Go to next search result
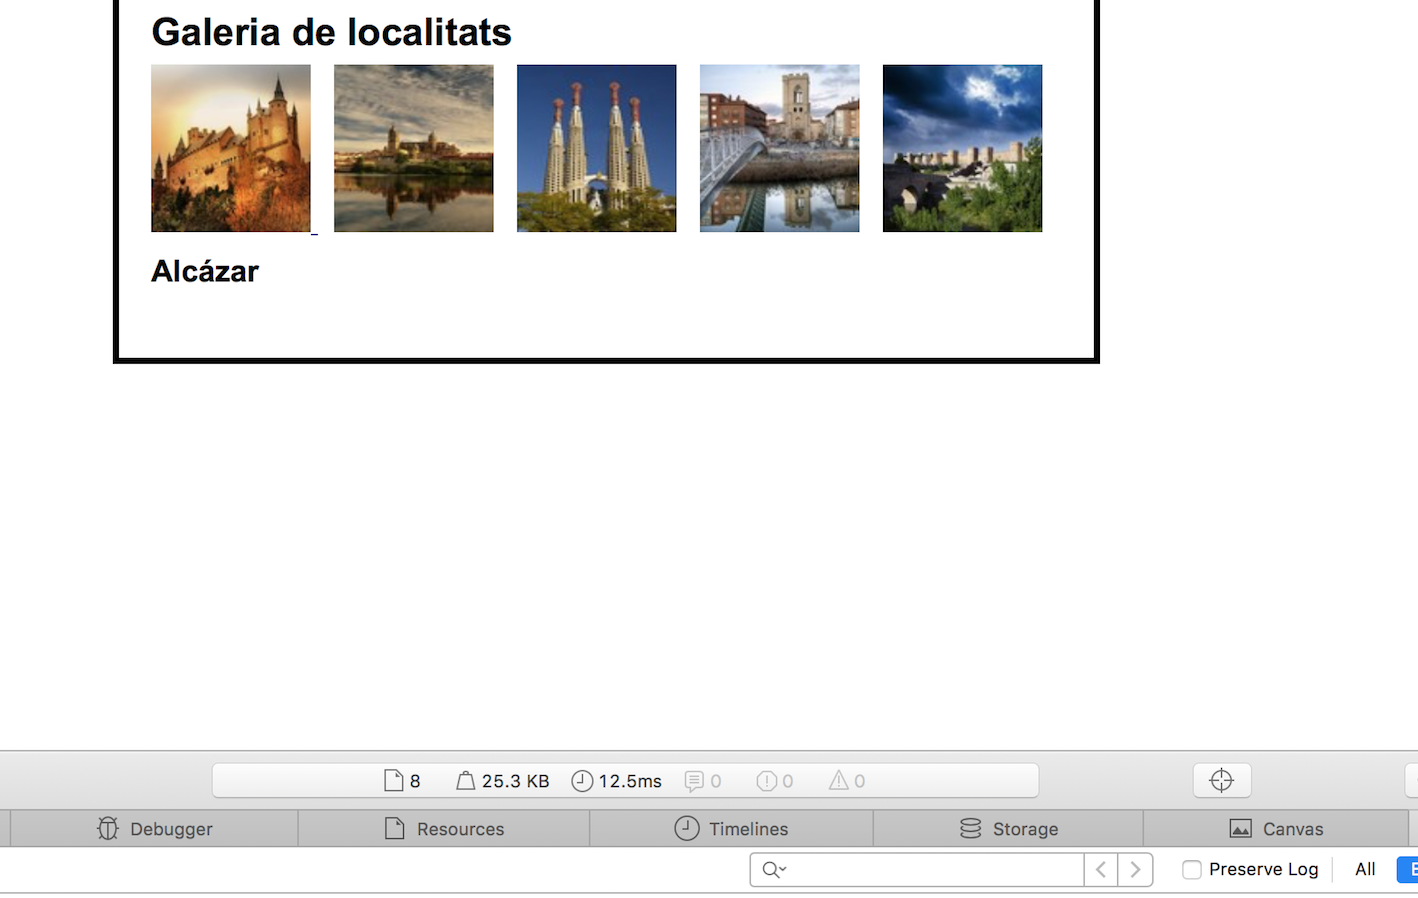The height and width of the screenshot is (898, 1418). (x=1135, y=870)
